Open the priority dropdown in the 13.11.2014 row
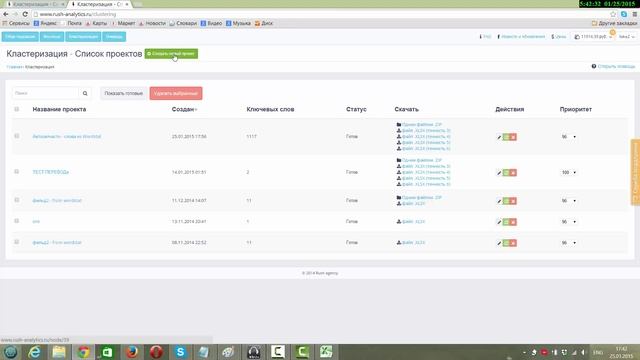The width and height of the screenshot is (640, 360). (x=569, y=222)
